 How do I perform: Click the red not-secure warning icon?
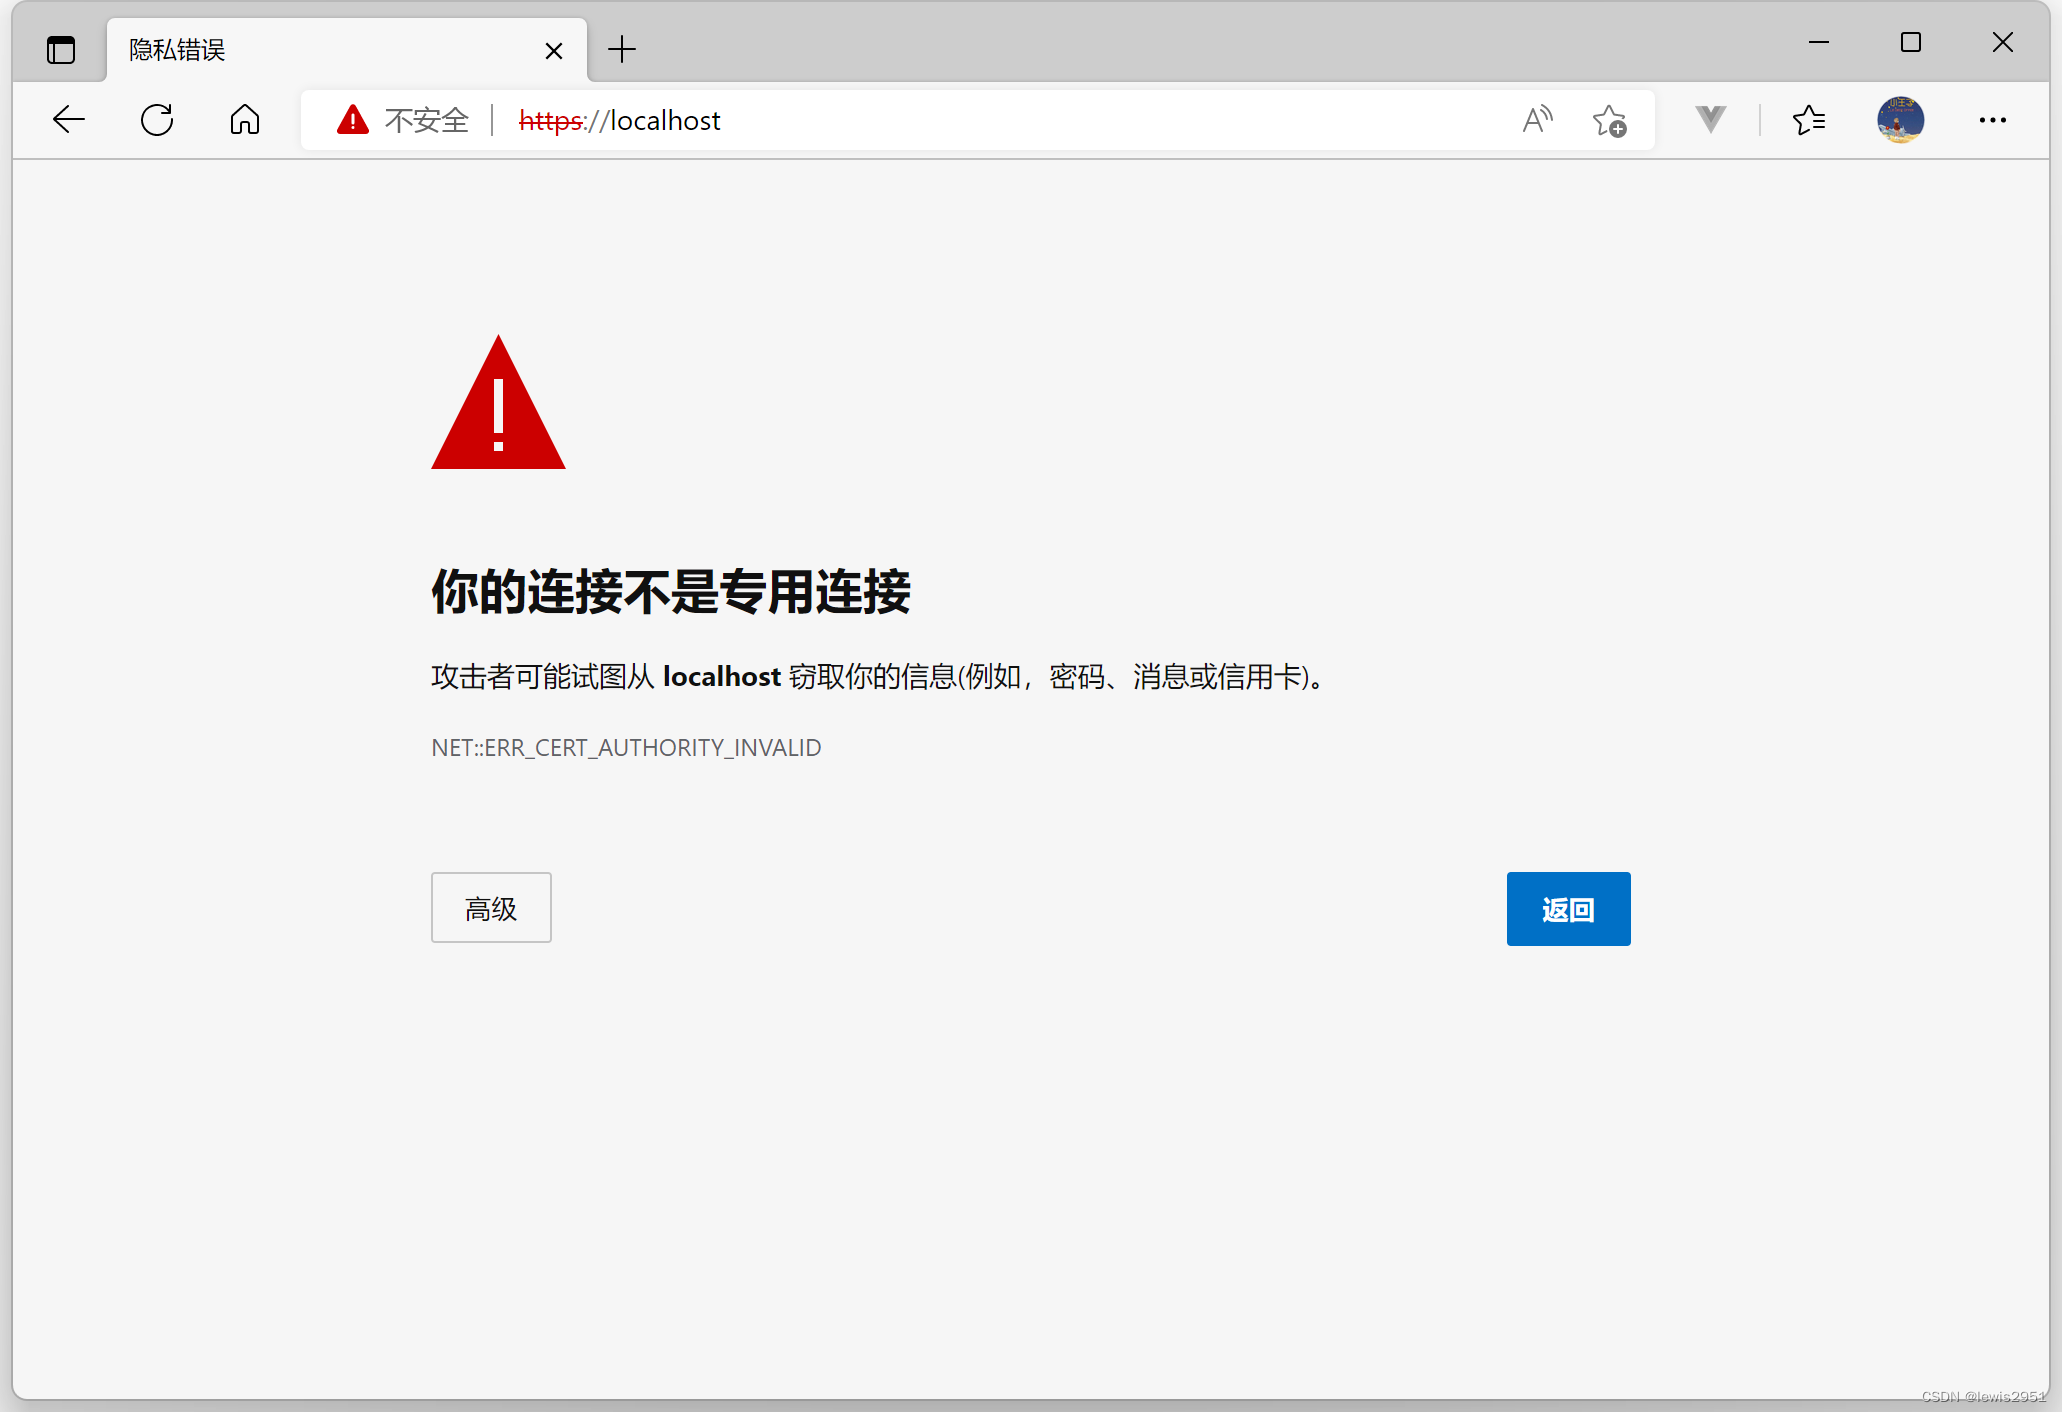click(352, 120)
